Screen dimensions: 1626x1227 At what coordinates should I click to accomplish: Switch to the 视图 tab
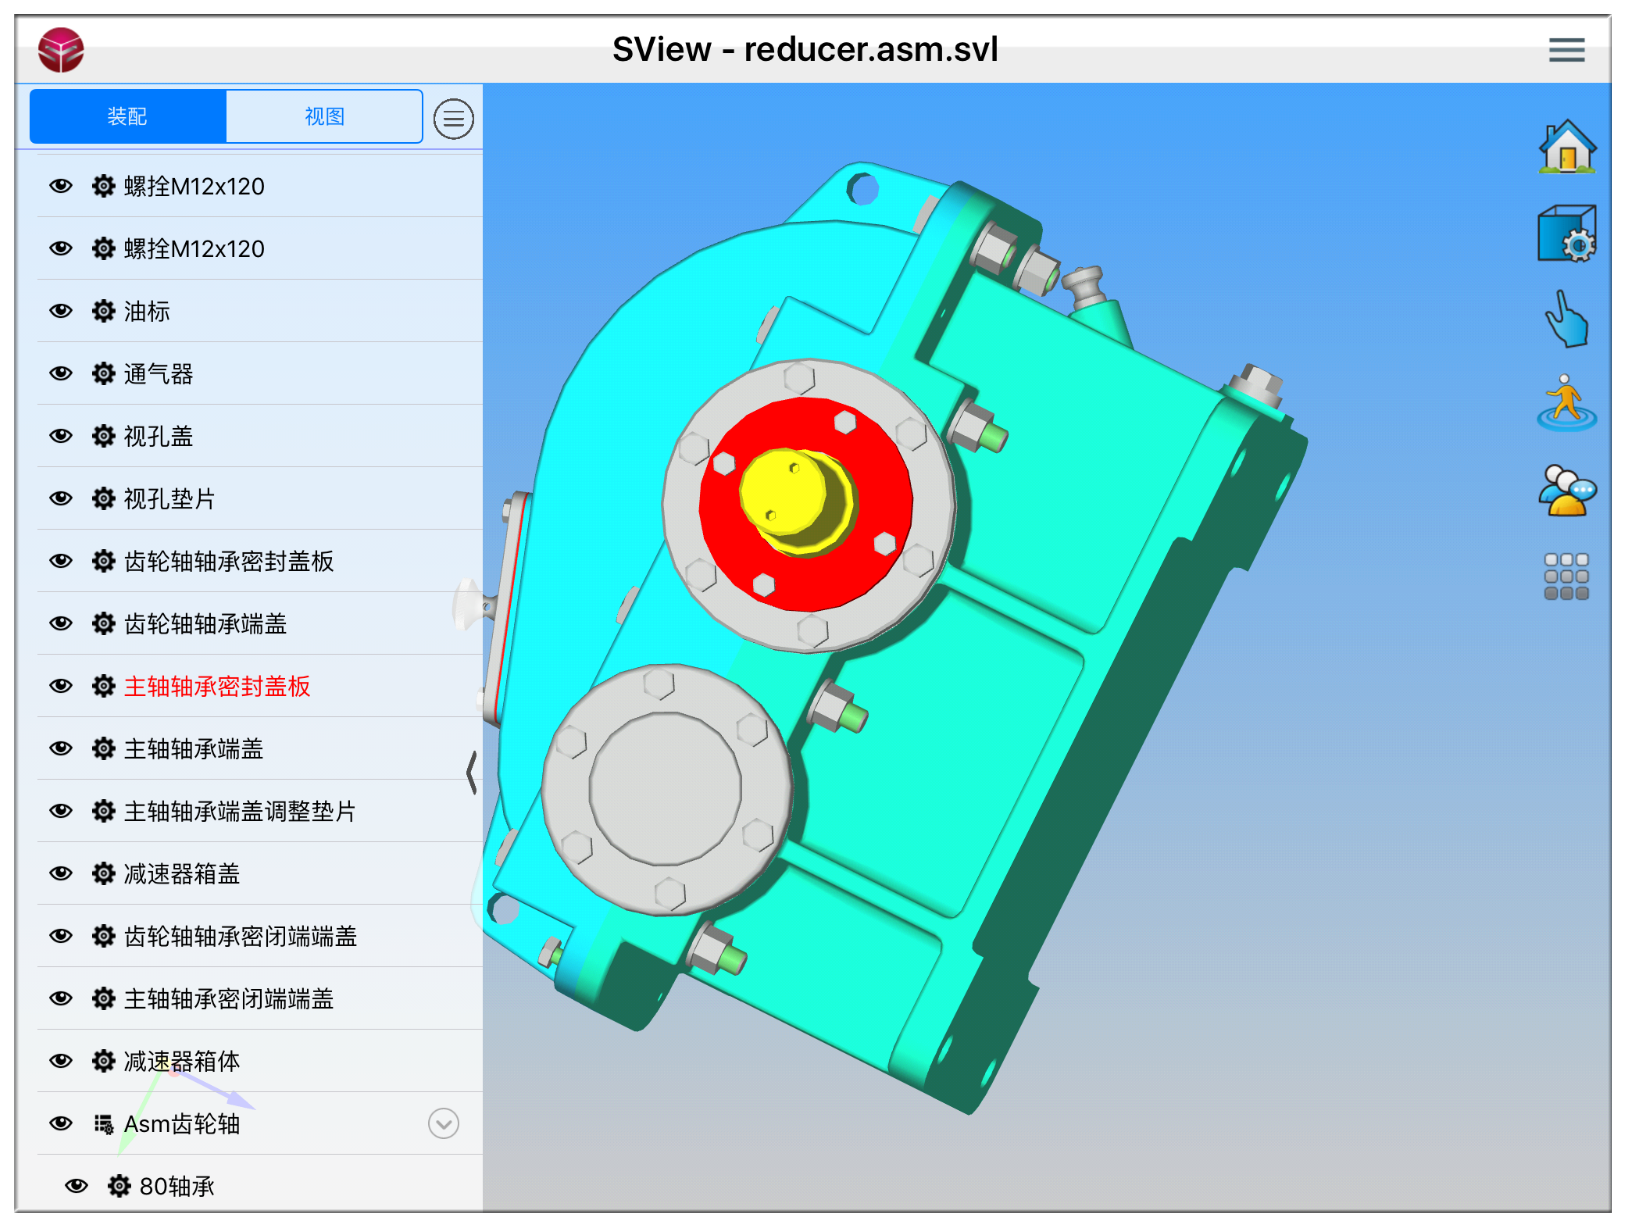324,116
